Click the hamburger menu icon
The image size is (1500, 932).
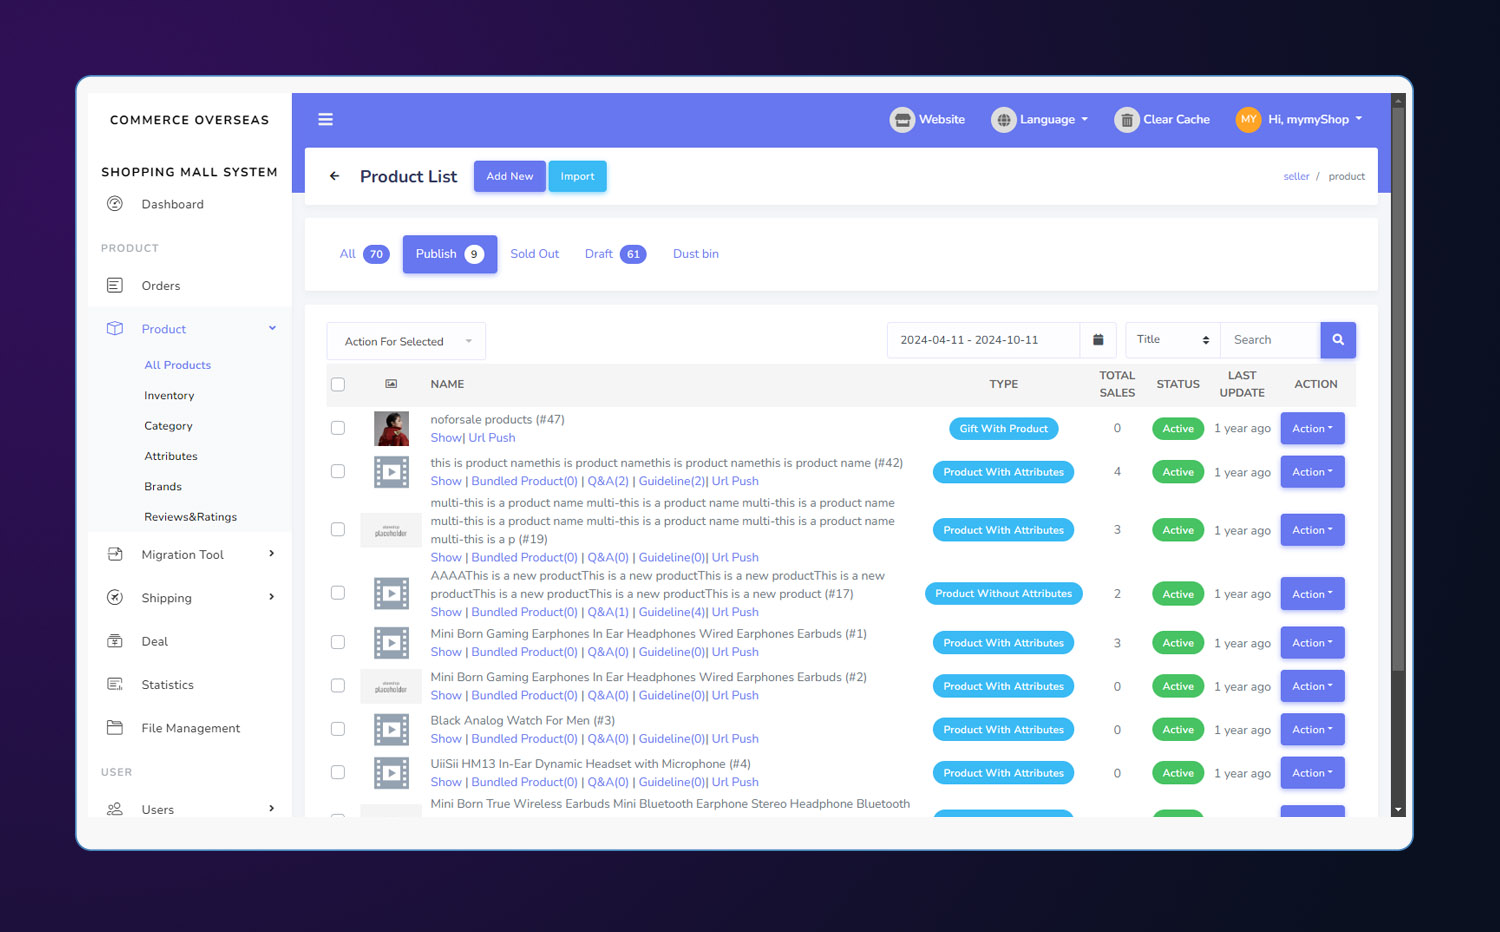click(x=325, y=119)
